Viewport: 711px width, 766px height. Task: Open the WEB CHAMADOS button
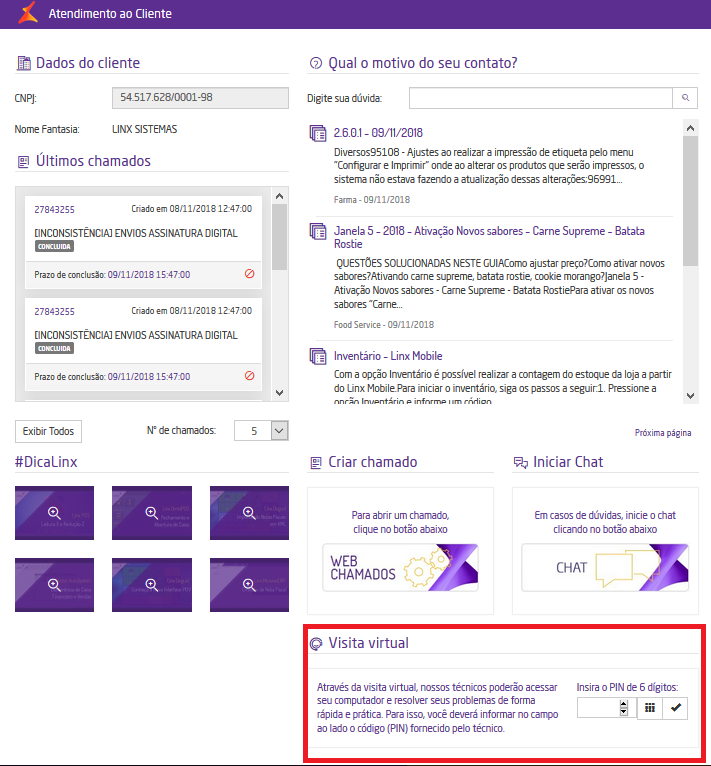(400, 568)
